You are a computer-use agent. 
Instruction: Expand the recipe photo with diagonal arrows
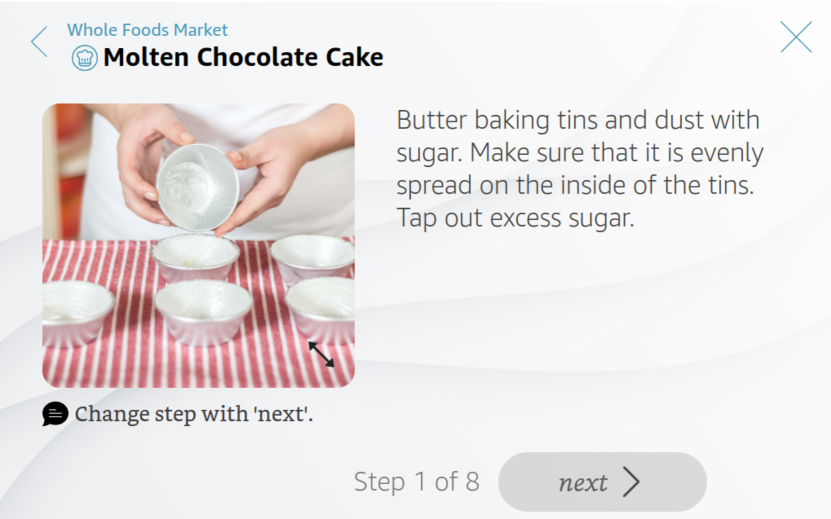click(x=321, y=354)
